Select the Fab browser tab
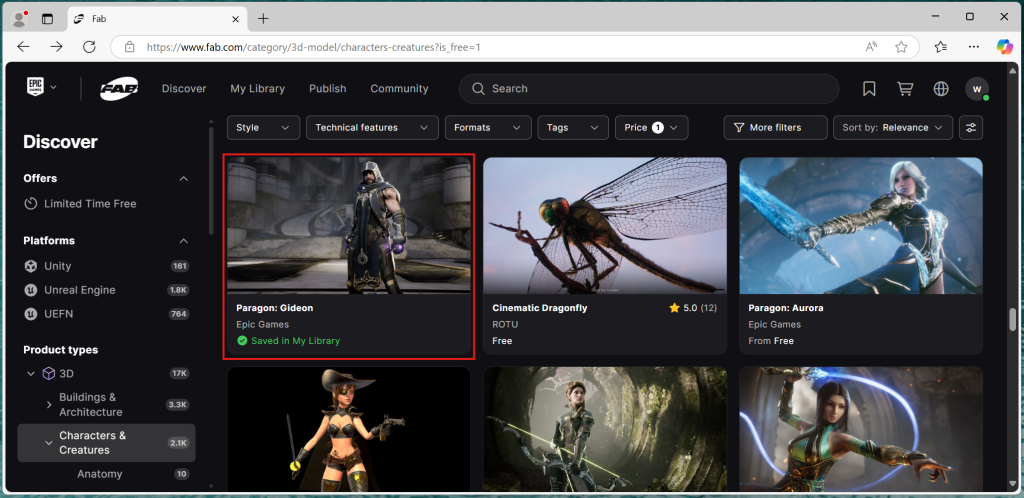This screenshot has height=498, width=1024. click(x=155, y=19)
